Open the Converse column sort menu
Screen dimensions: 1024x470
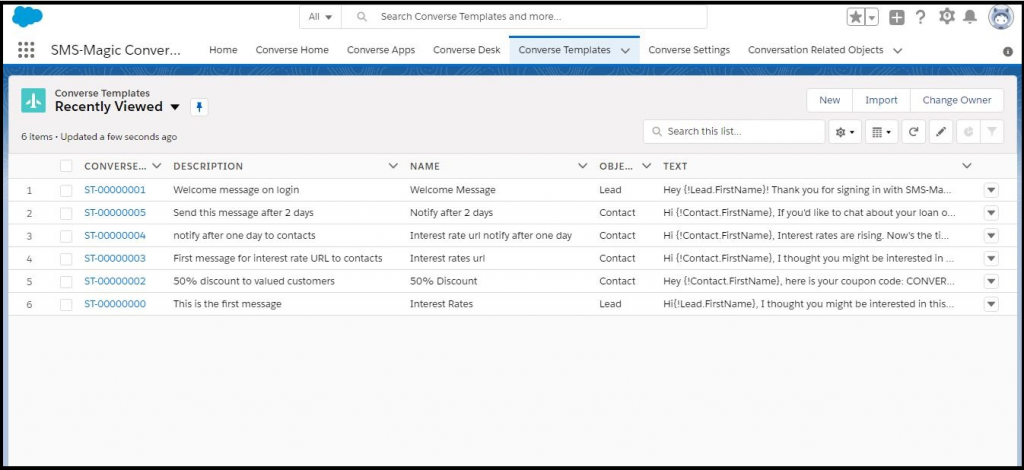tap(156, 166)
